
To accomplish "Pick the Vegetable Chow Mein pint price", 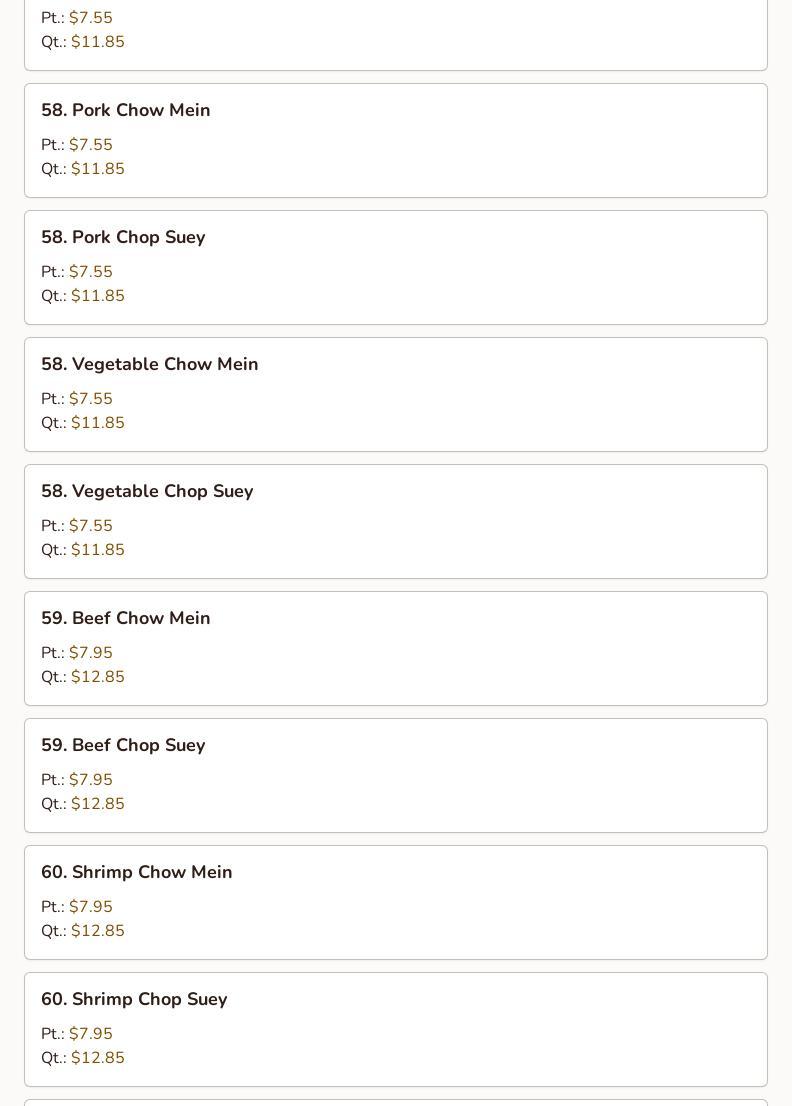I will tap(91, 399).
